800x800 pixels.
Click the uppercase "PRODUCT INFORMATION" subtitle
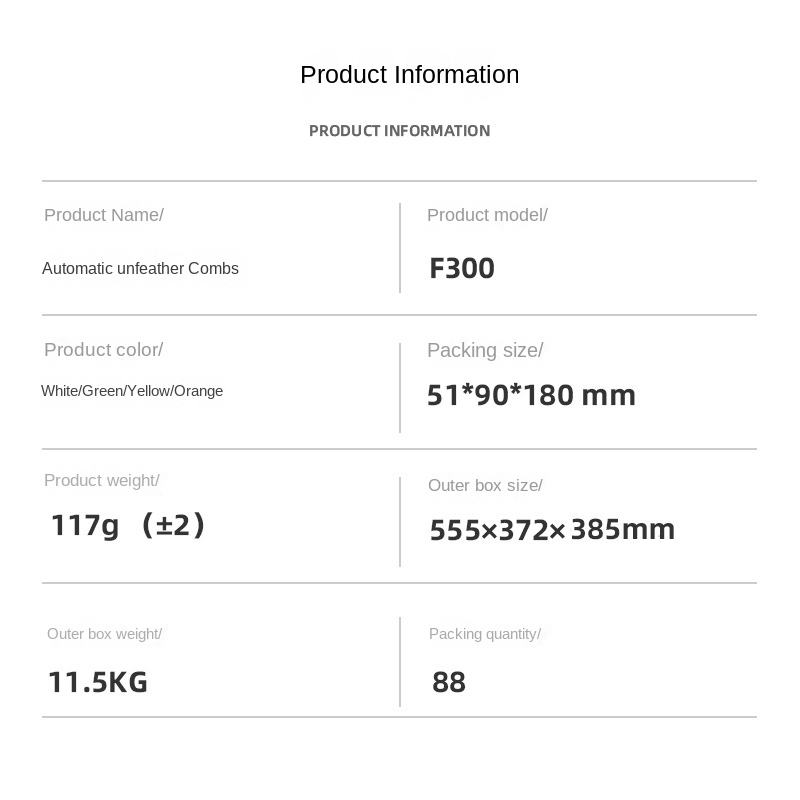(399, 131)
